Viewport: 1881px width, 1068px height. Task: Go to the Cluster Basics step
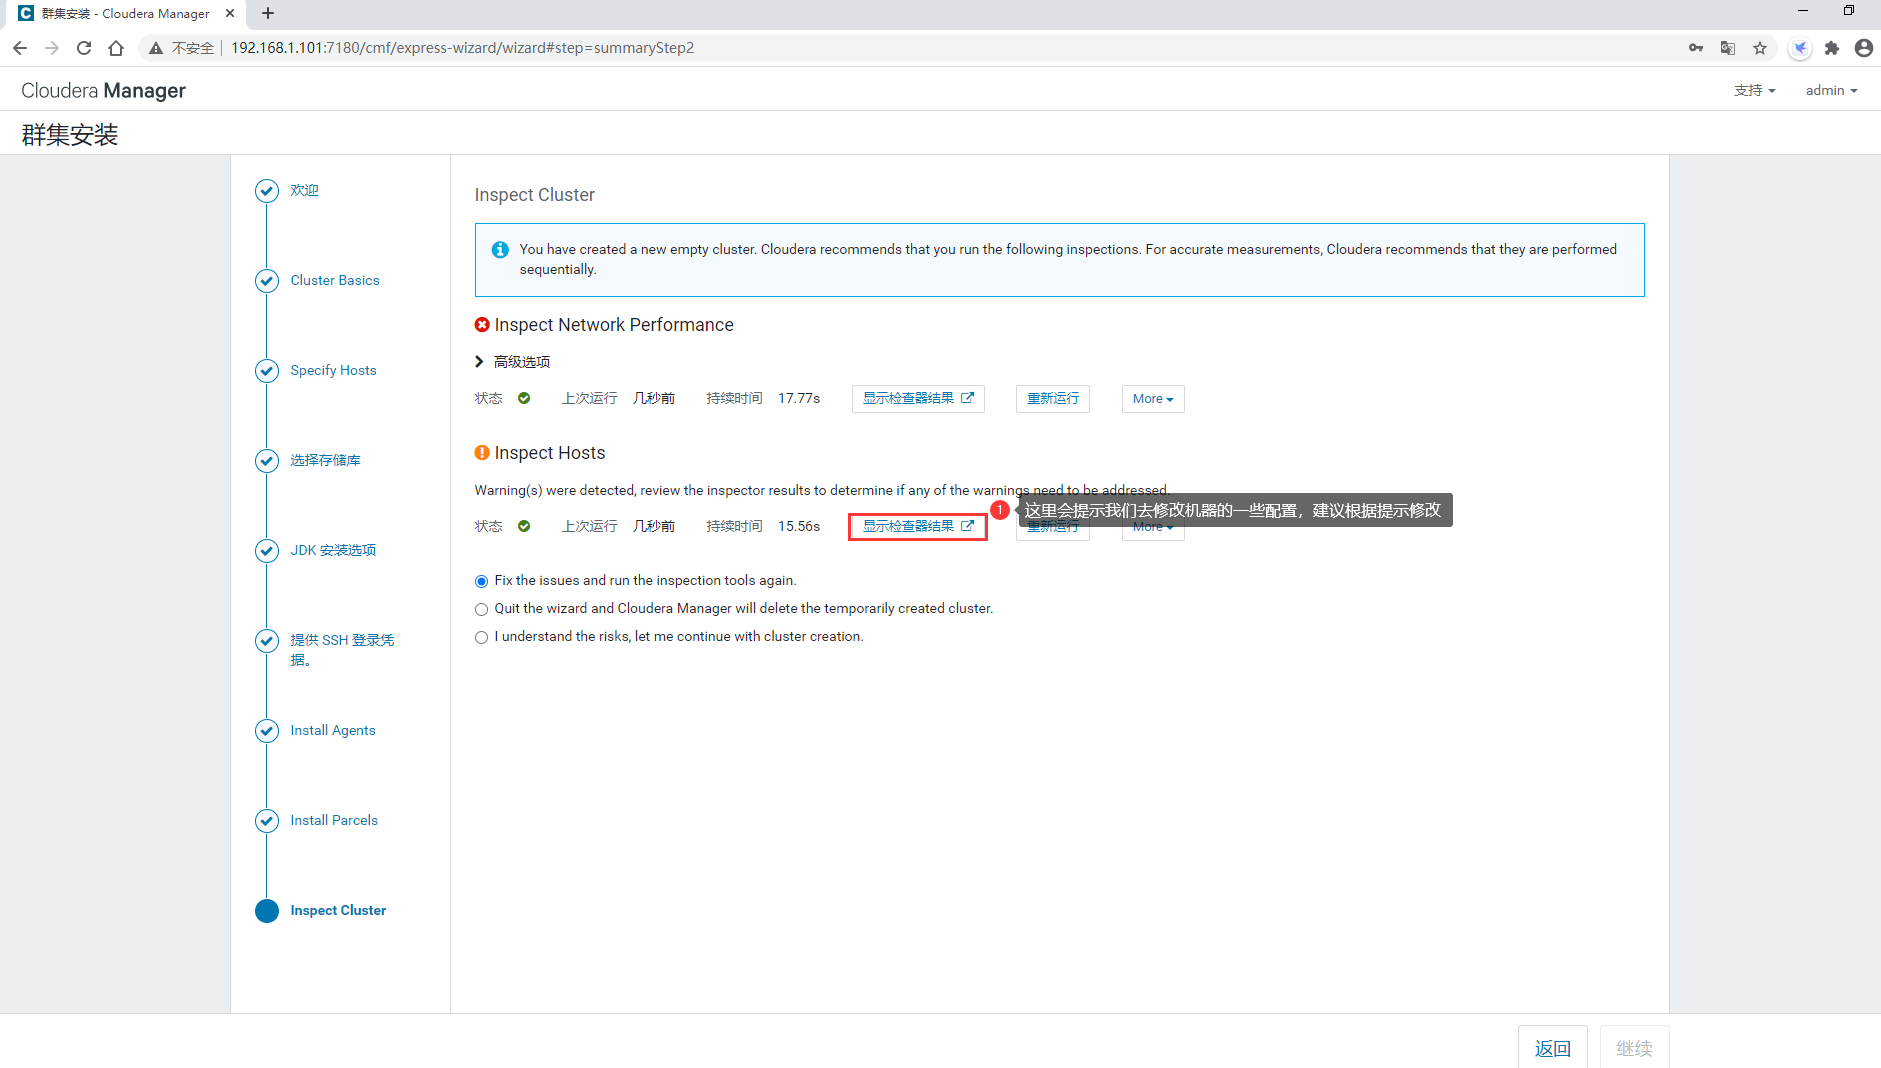(335, 280)
